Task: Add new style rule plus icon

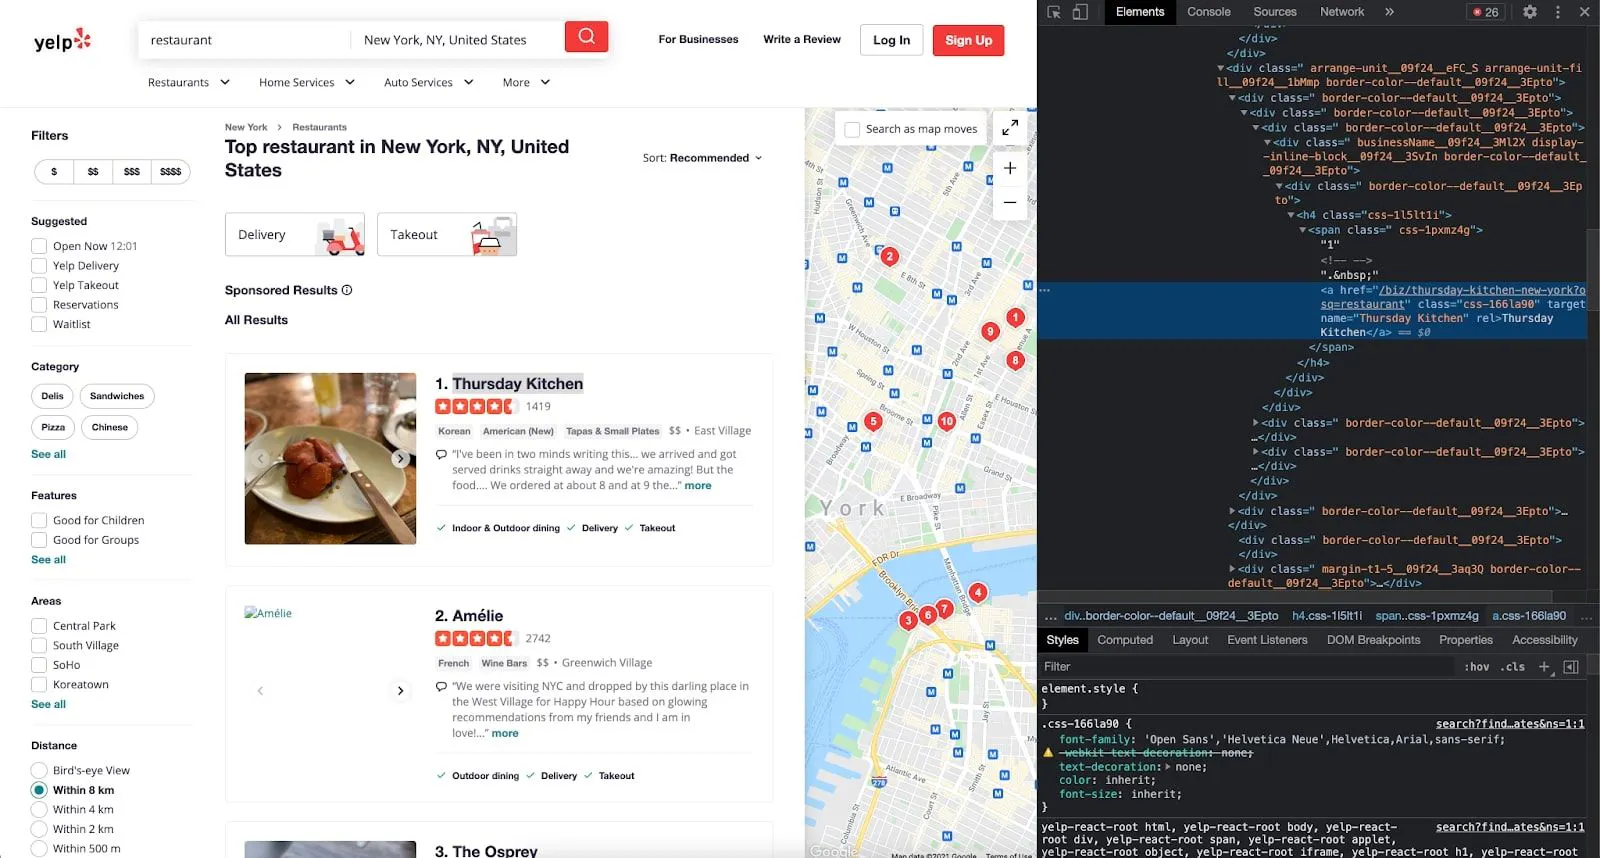Action: coord(1544,667)
